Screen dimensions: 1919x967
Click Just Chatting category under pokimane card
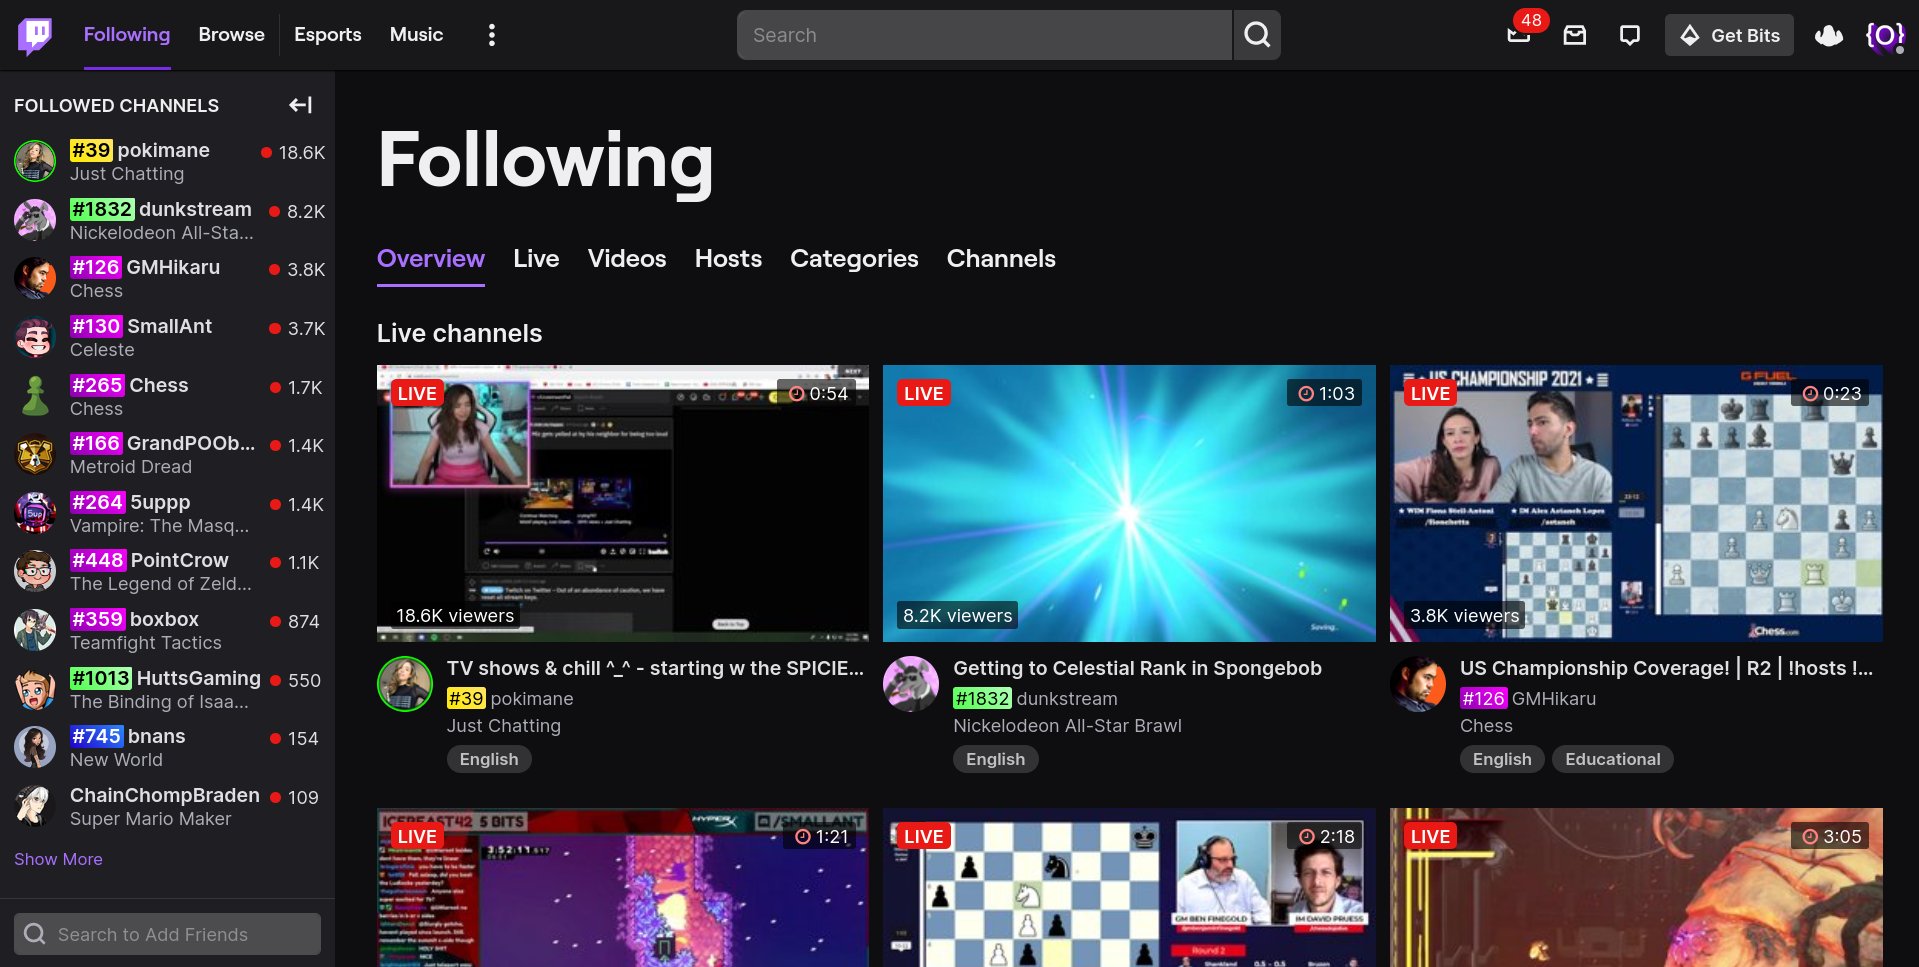click(x=504, y=726)
